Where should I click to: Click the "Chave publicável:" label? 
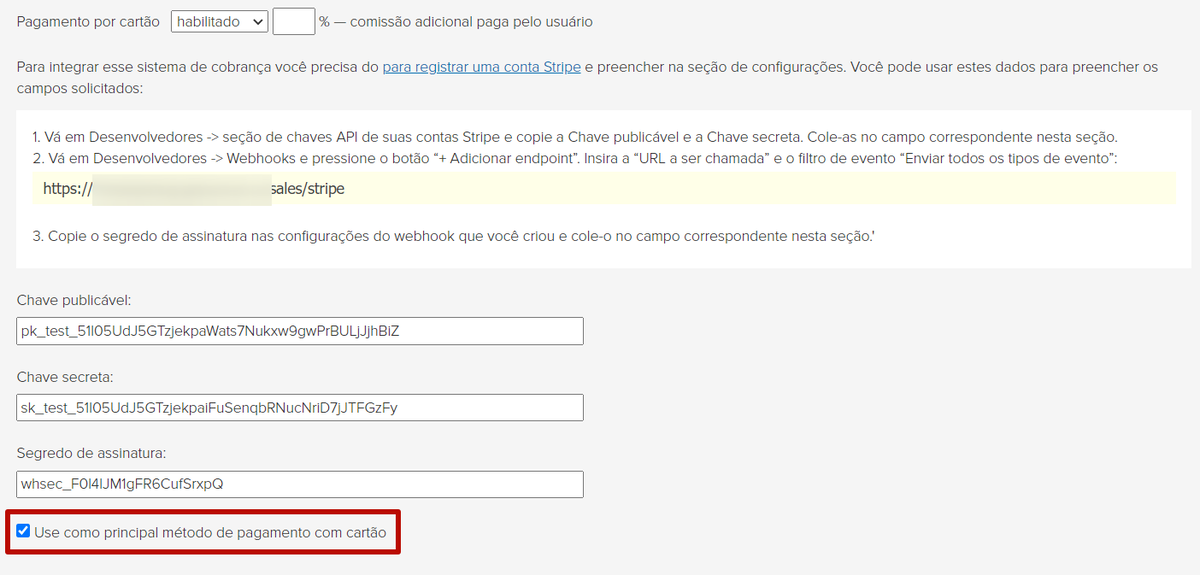[x=74, y=300]
